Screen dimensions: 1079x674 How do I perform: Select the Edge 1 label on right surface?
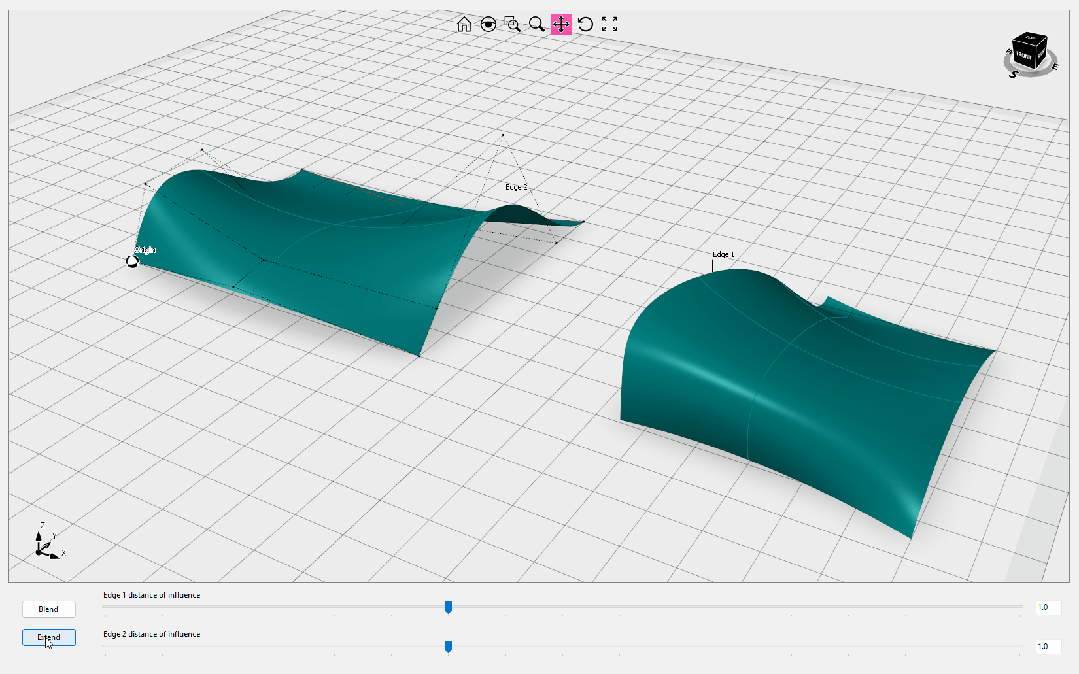(x=723, y=255)
